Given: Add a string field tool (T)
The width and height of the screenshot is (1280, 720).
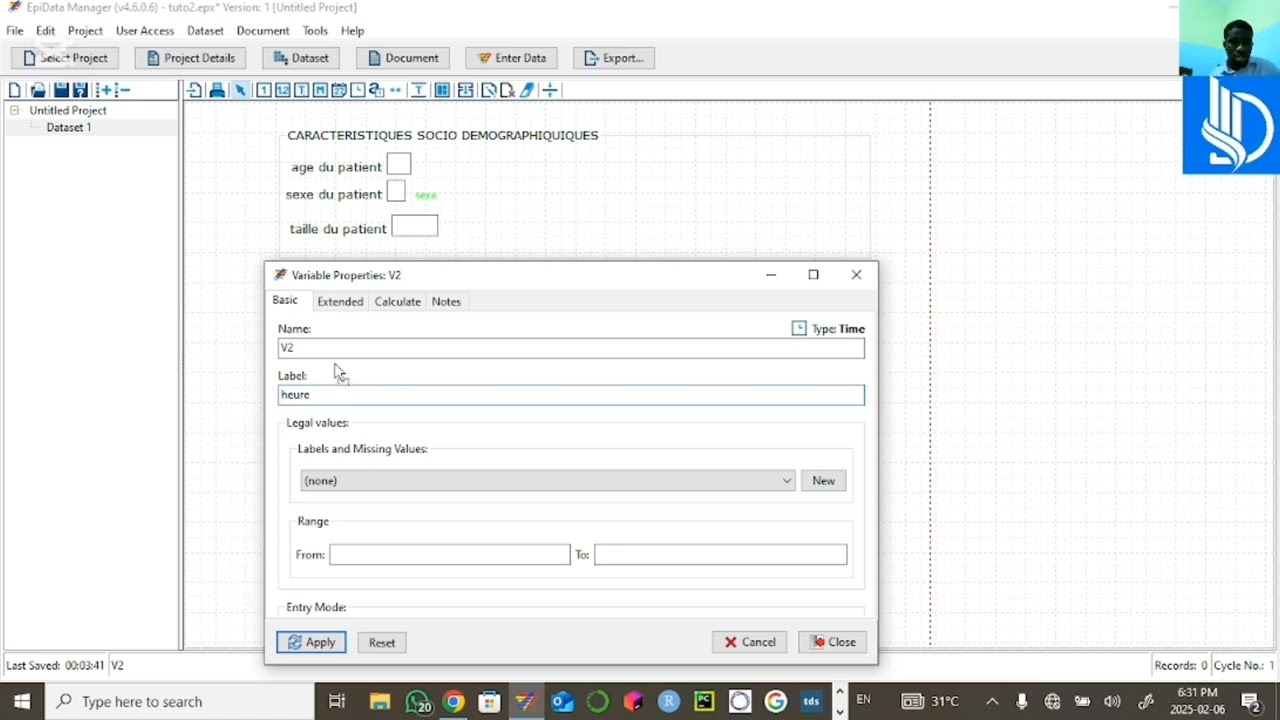Looking at the screenshot, I should 303,90.
